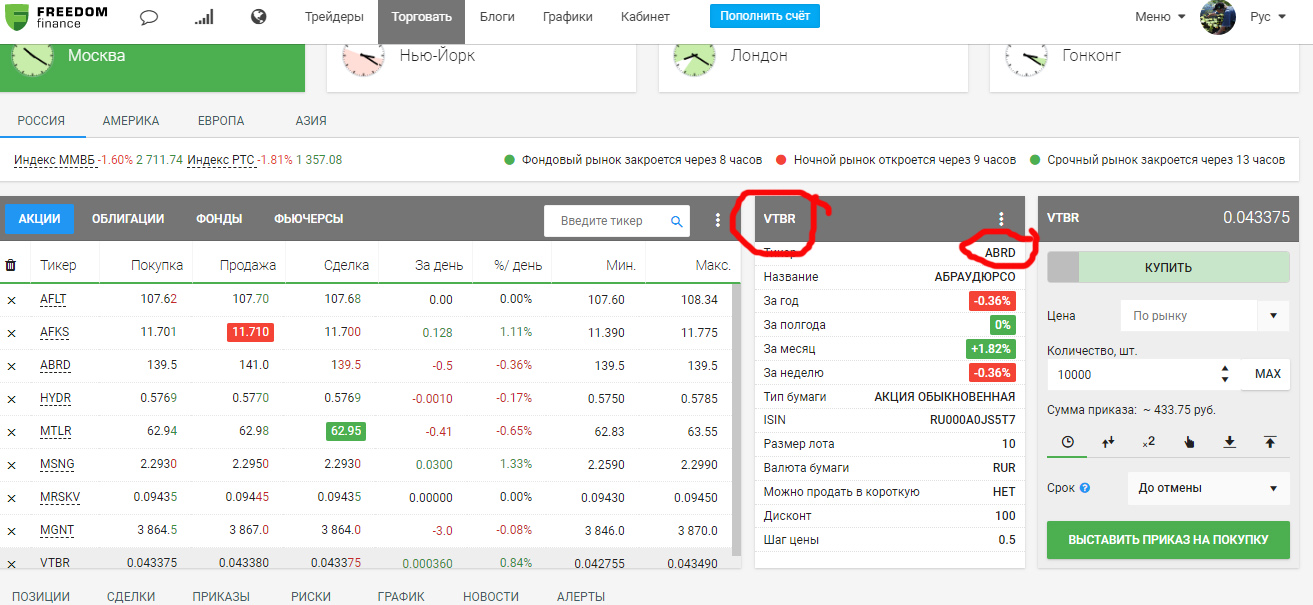Open the ПРИКАЗЫ bottom tab
This screenshot has height=605, width=1313.
[221, 596]
